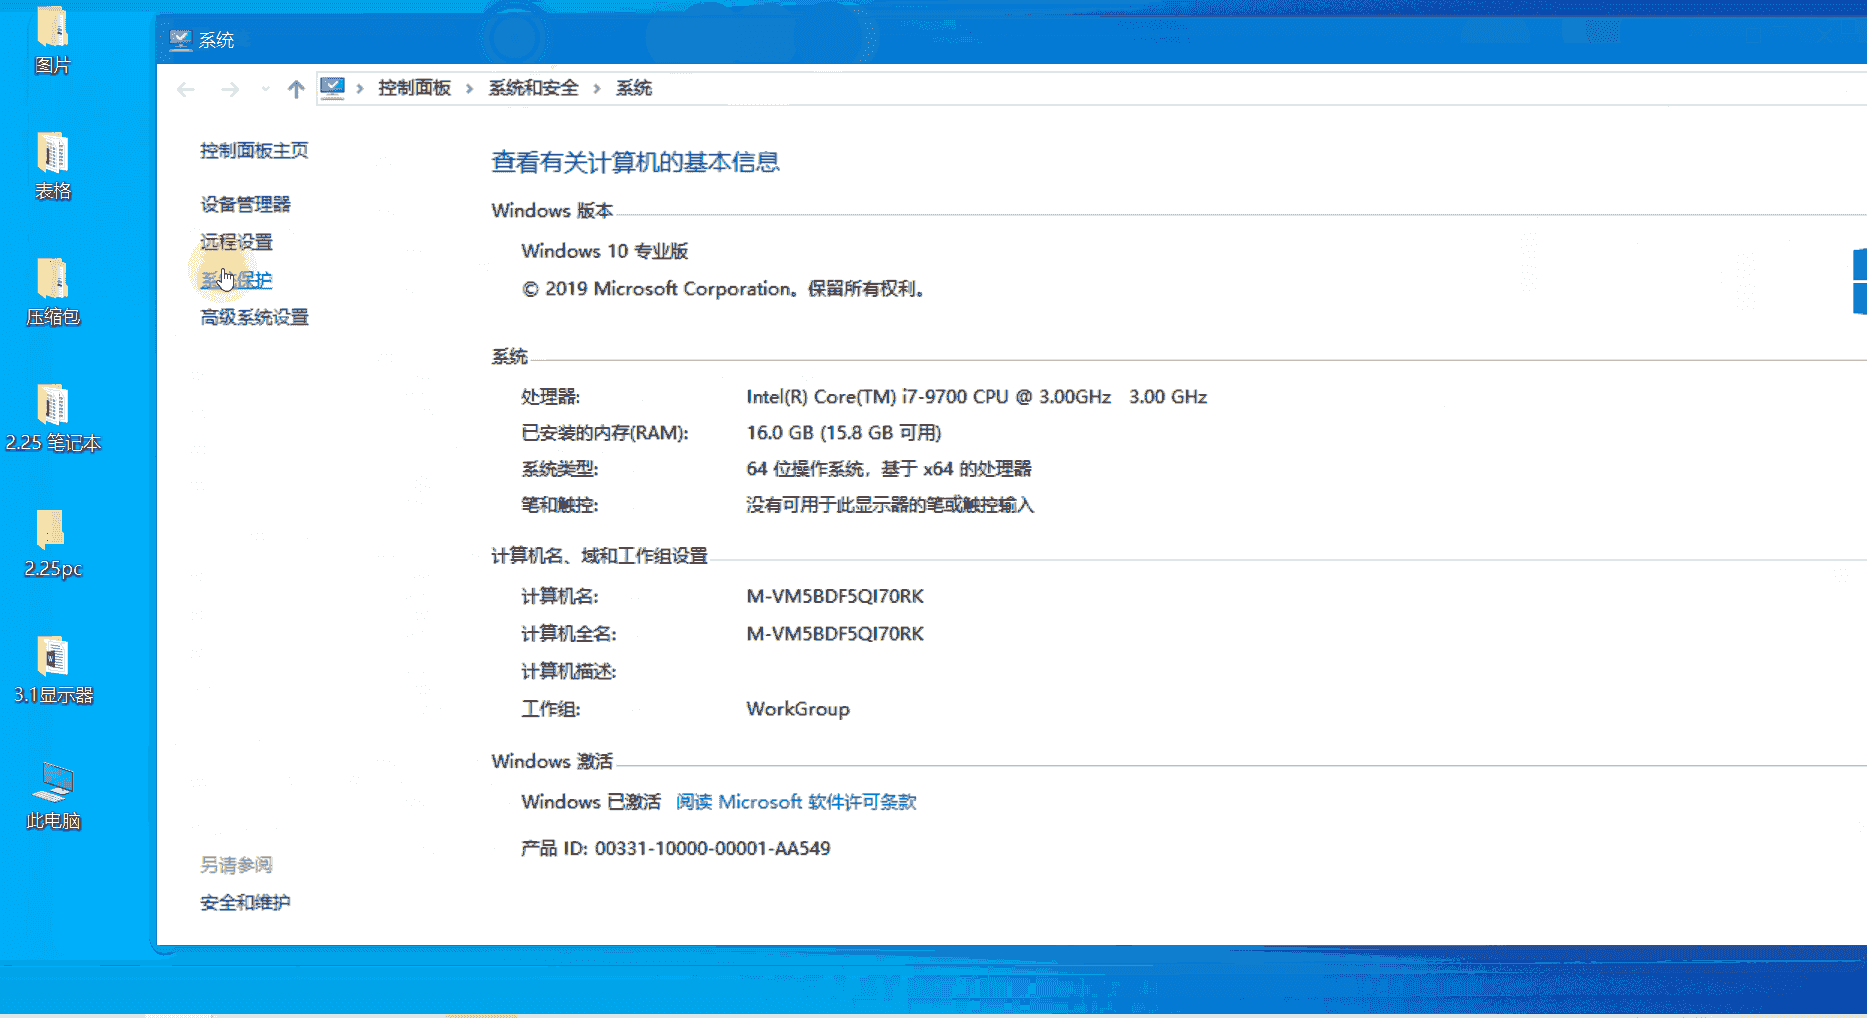1867x1018 pixels.
Task: Click 16.0 GB RAM value
Action: (844, 433)
